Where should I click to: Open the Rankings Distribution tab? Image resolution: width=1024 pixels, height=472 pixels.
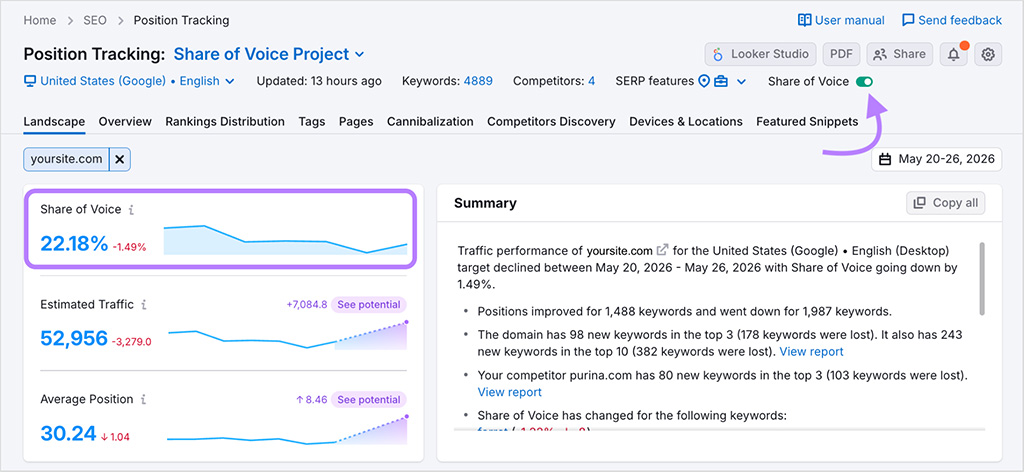pyautogui.click(x=225, y=121)
